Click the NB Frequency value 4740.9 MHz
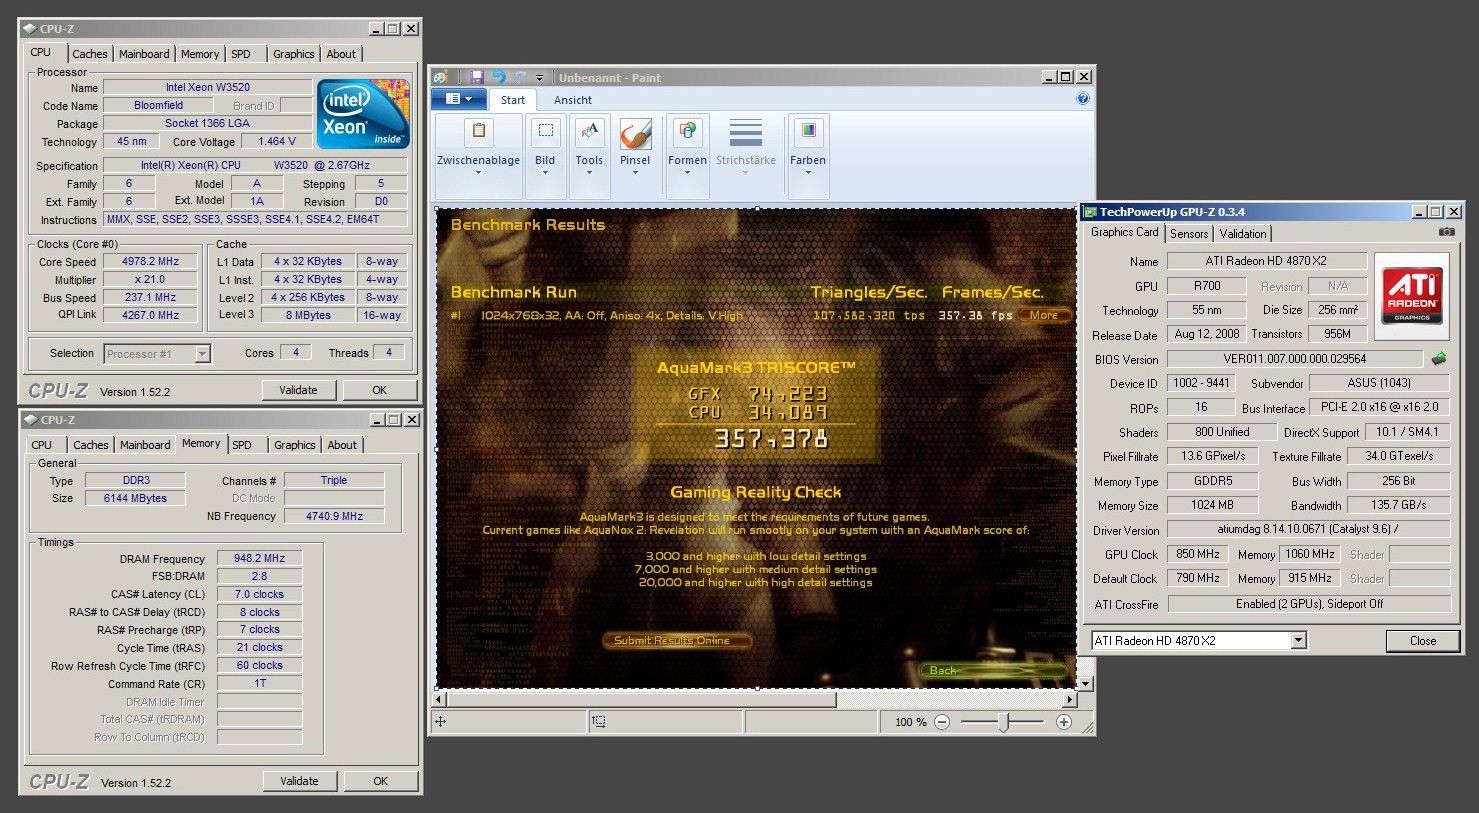This screenshot has width=1479, height=813. coord(334,516)
